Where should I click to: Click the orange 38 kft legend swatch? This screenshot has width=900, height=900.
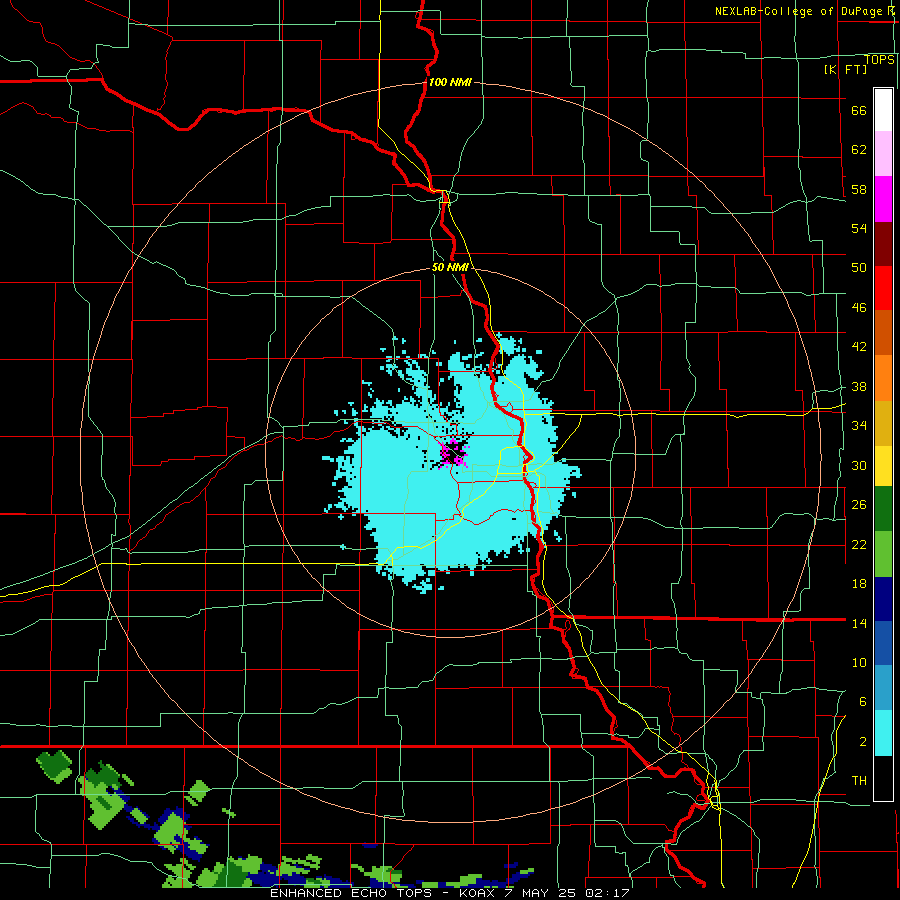click(x=883, y=378)
